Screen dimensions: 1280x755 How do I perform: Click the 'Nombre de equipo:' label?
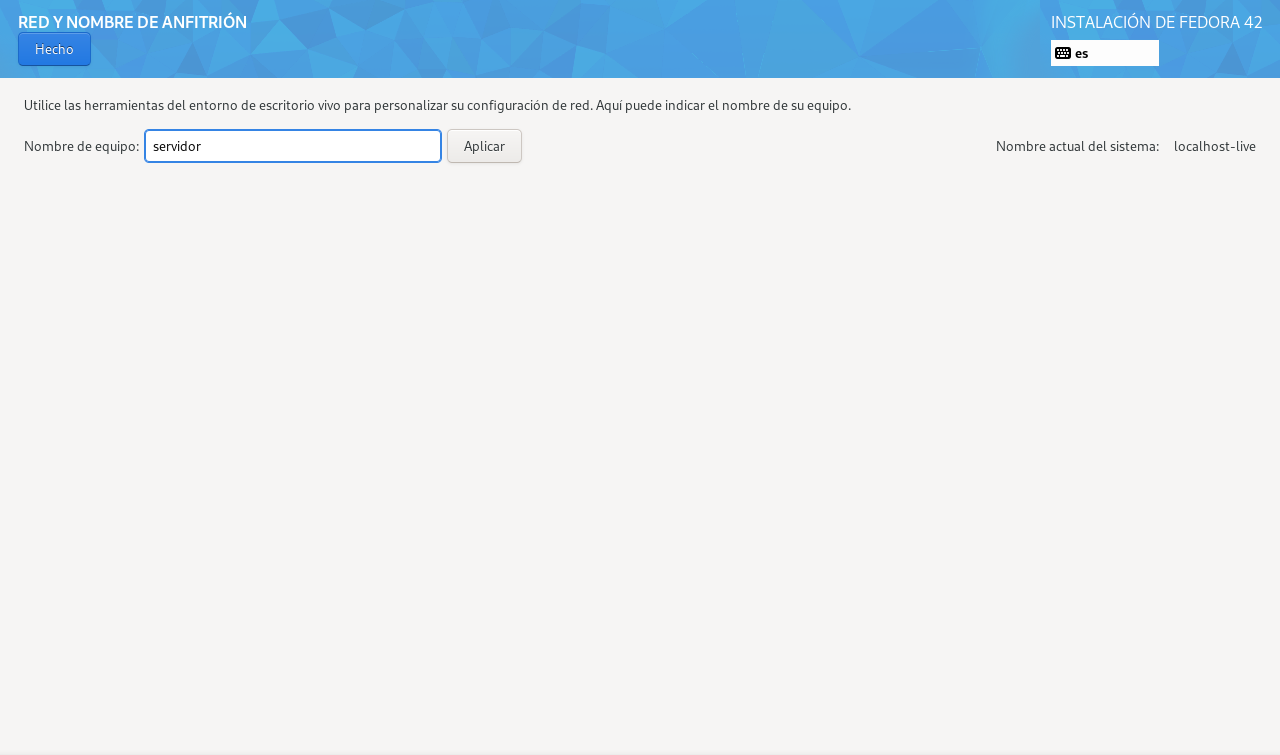[81, 146]
